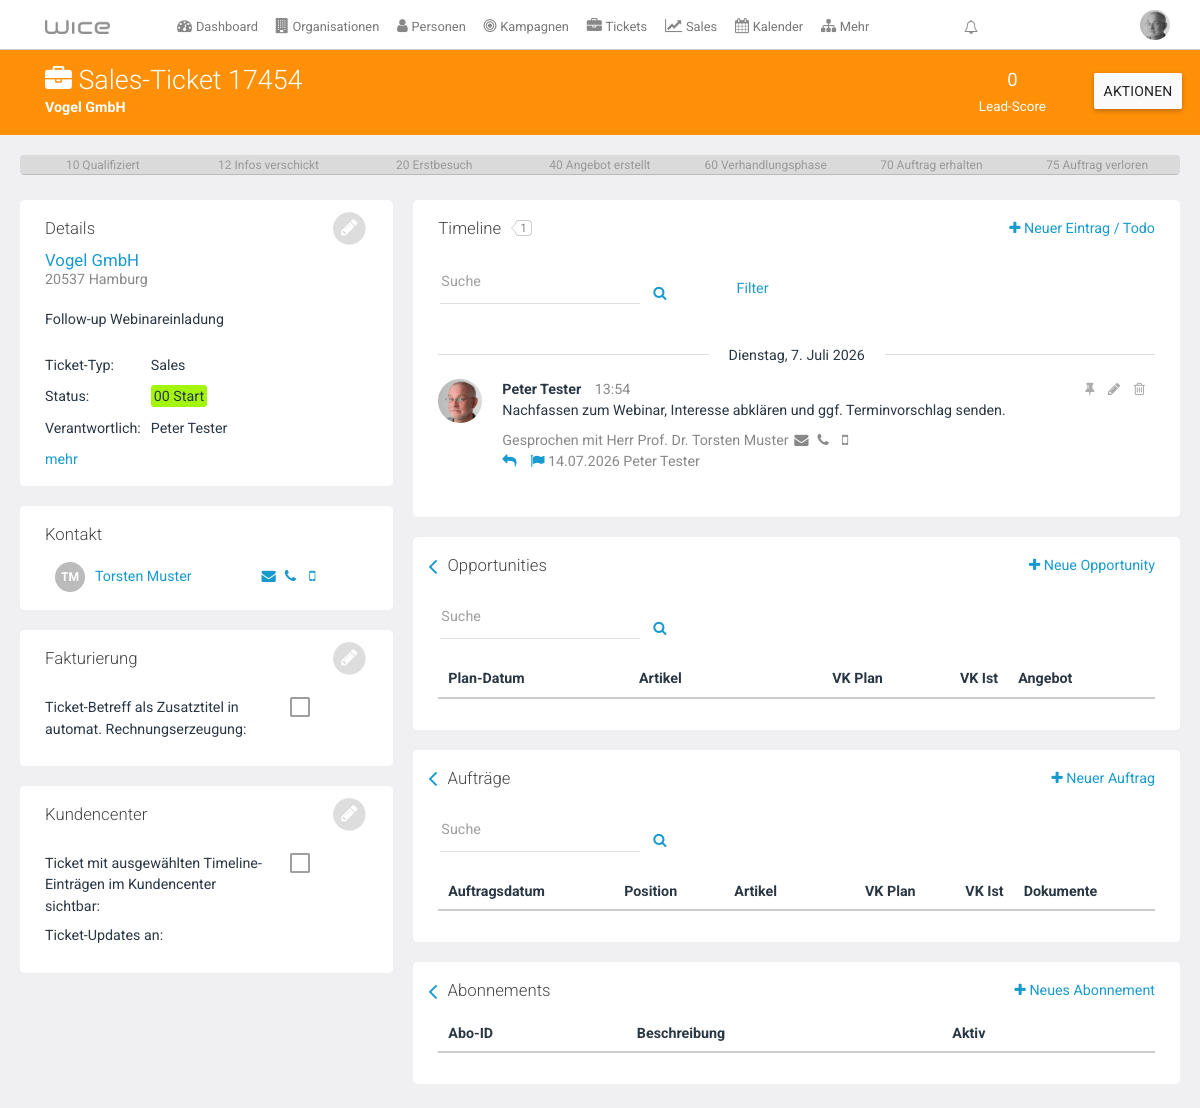This screenshot has height=1108, width=1200.
Task: Set pipeline stage to 40 Angebot erstellt
Action: [600, 165]
